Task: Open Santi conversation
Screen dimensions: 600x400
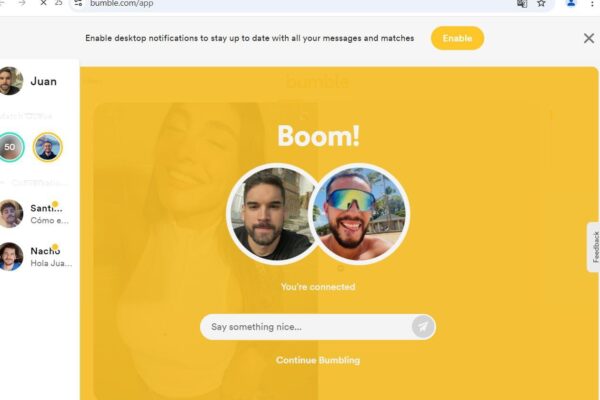Action: [x=36, y=214]
